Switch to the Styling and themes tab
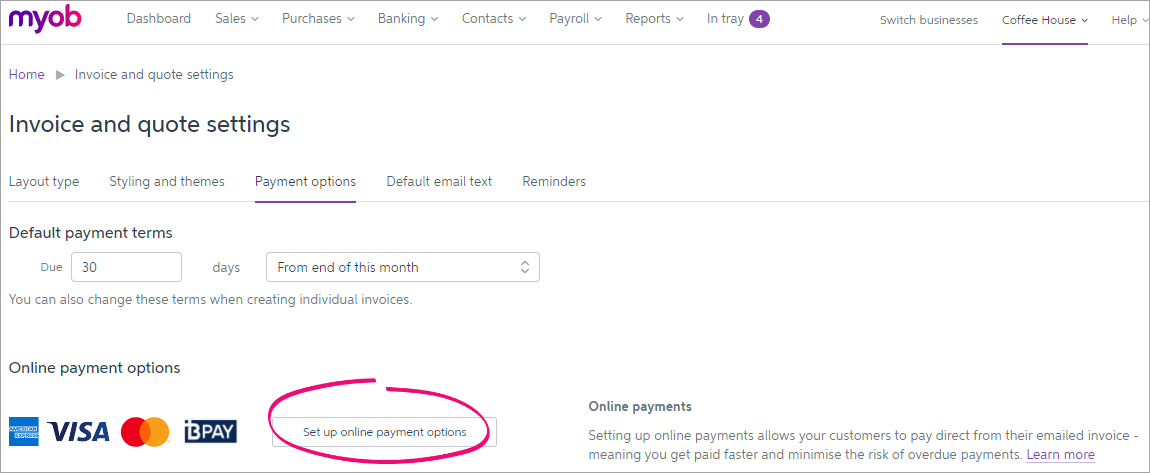The height and width of the screenshot is (473, 1150). [167, 182]
